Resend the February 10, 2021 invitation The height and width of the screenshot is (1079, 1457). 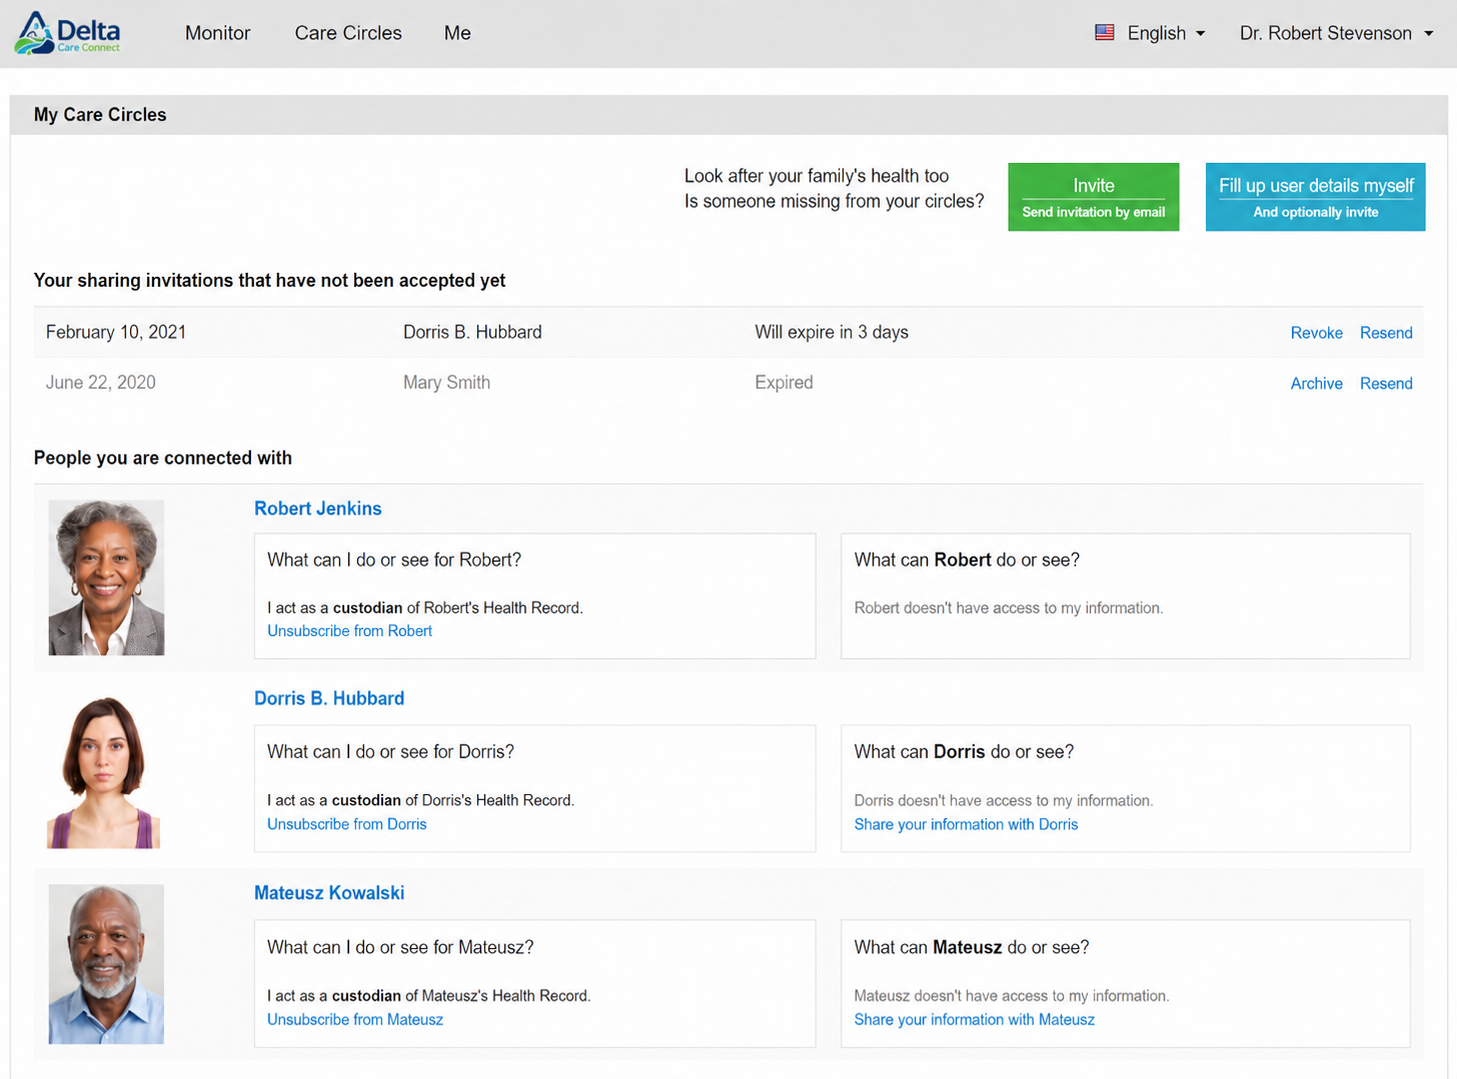1386,333
